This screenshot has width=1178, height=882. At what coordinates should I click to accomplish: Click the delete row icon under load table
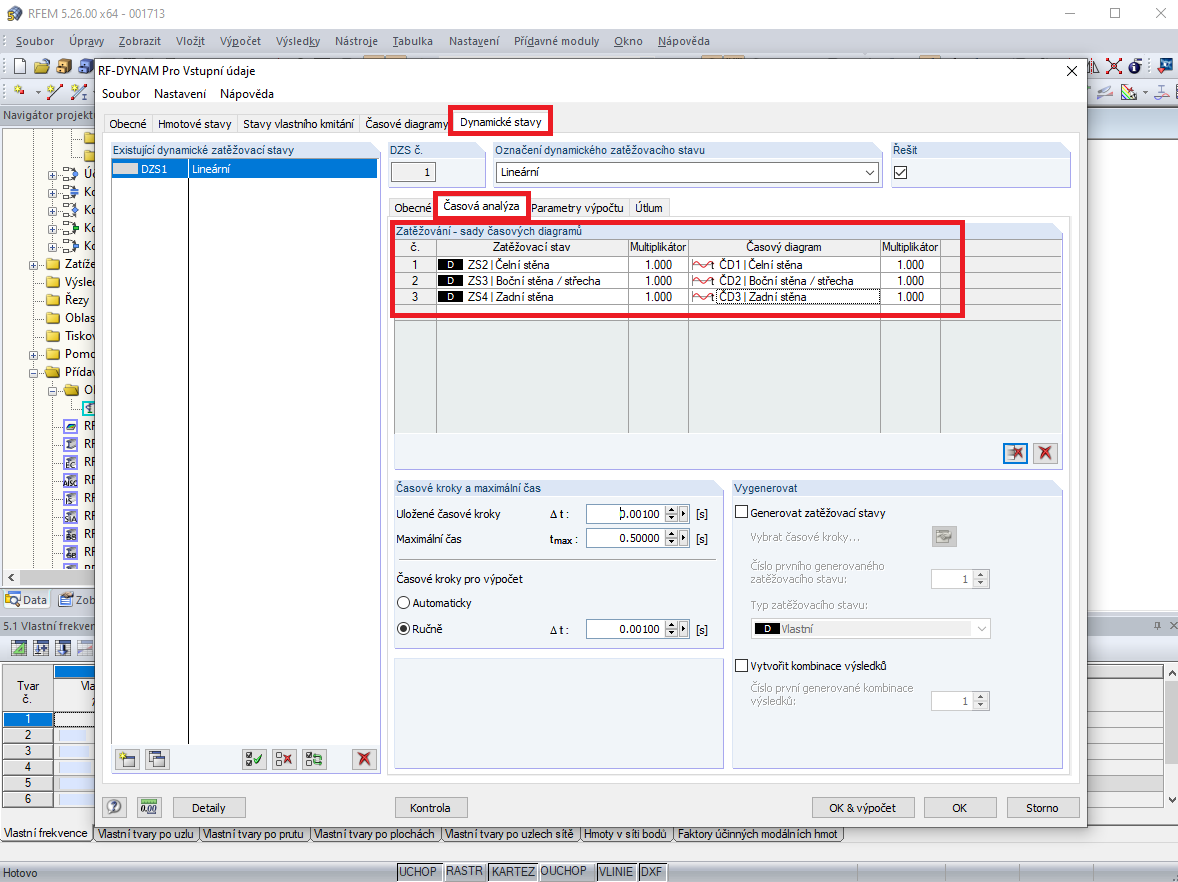point(1016,453)
